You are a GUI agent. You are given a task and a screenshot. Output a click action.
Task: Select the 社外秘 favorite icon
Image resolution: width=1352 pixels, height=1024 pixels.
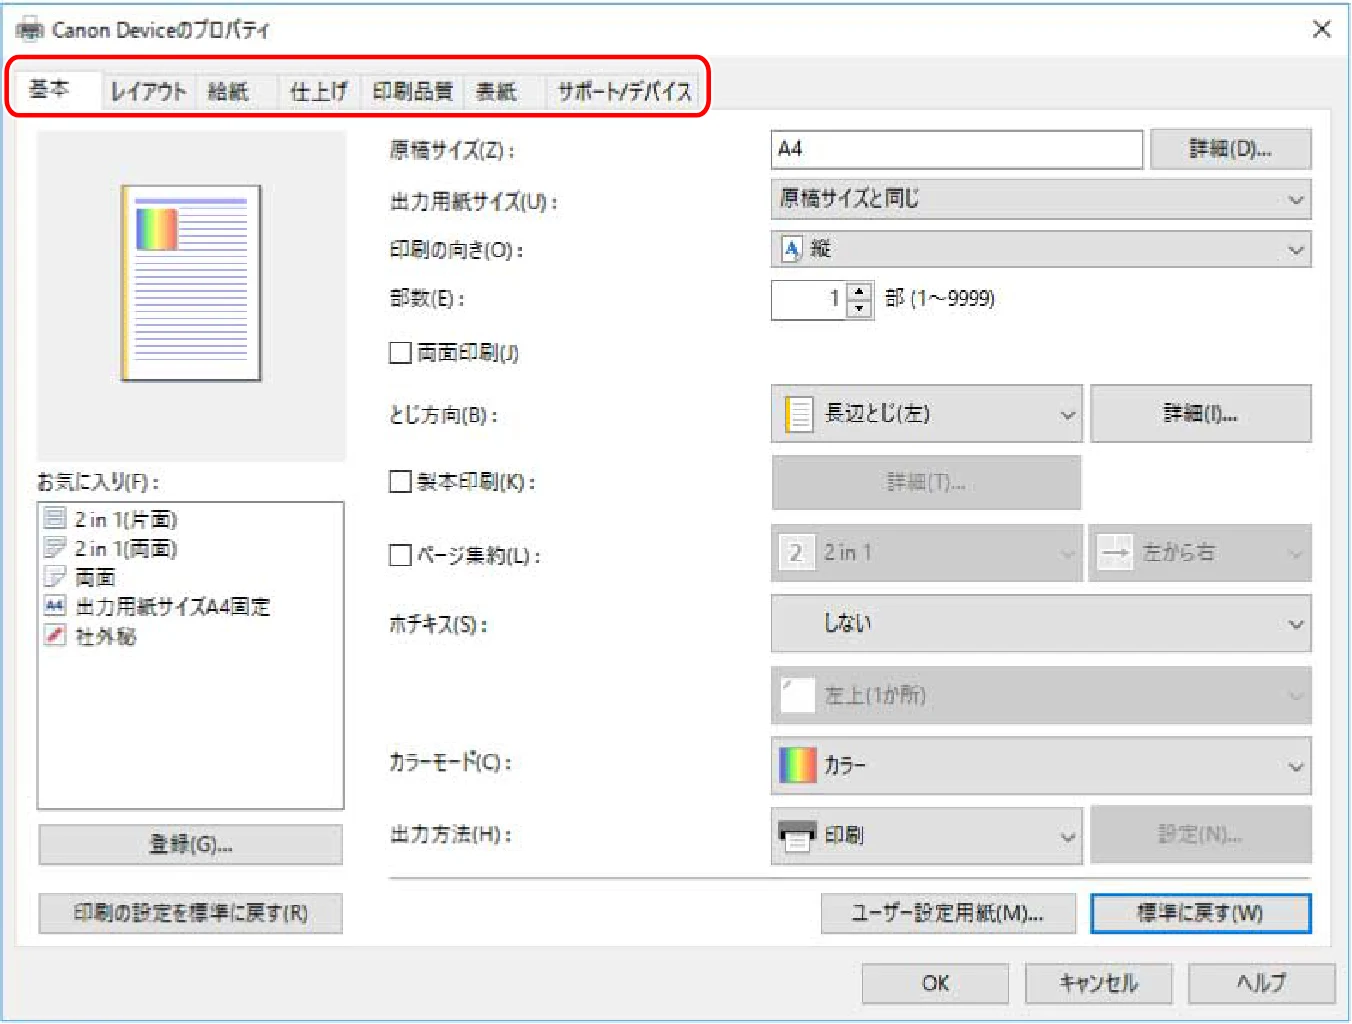55,634
